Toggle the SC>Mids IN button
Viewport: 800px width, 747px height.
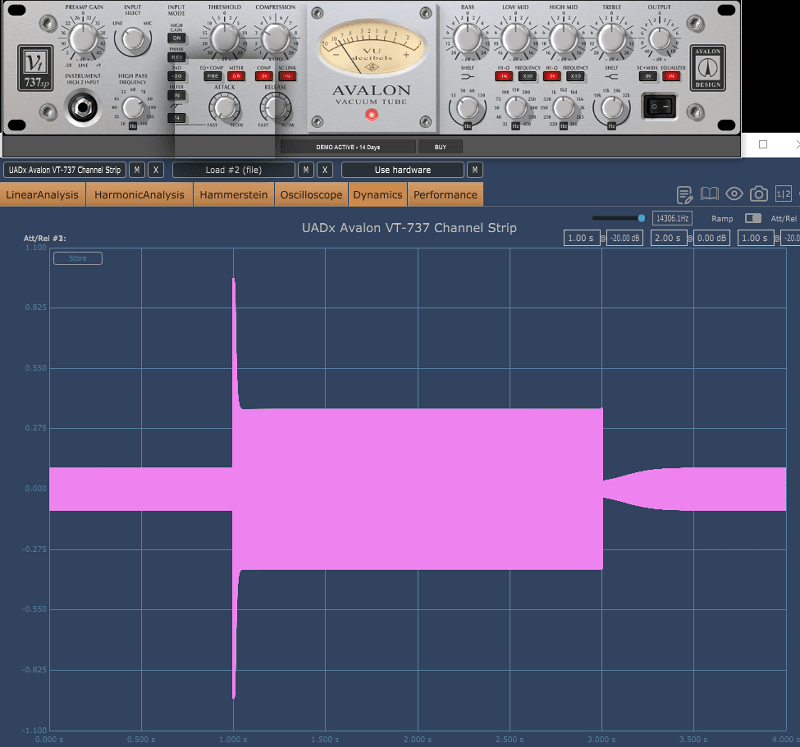(647, 77)
